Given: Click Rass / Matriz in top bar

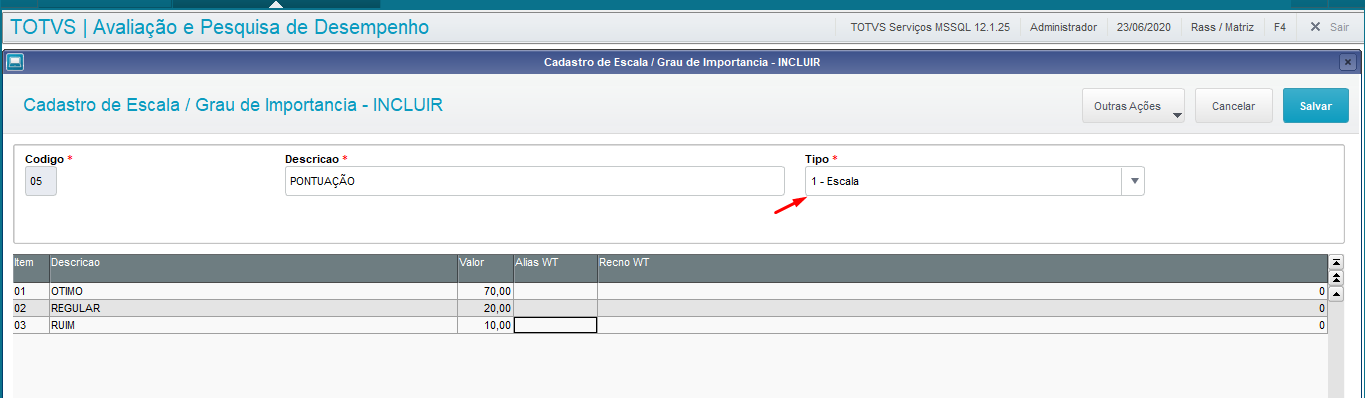Looking at the screenshot, I should [x=1223, y=27].
